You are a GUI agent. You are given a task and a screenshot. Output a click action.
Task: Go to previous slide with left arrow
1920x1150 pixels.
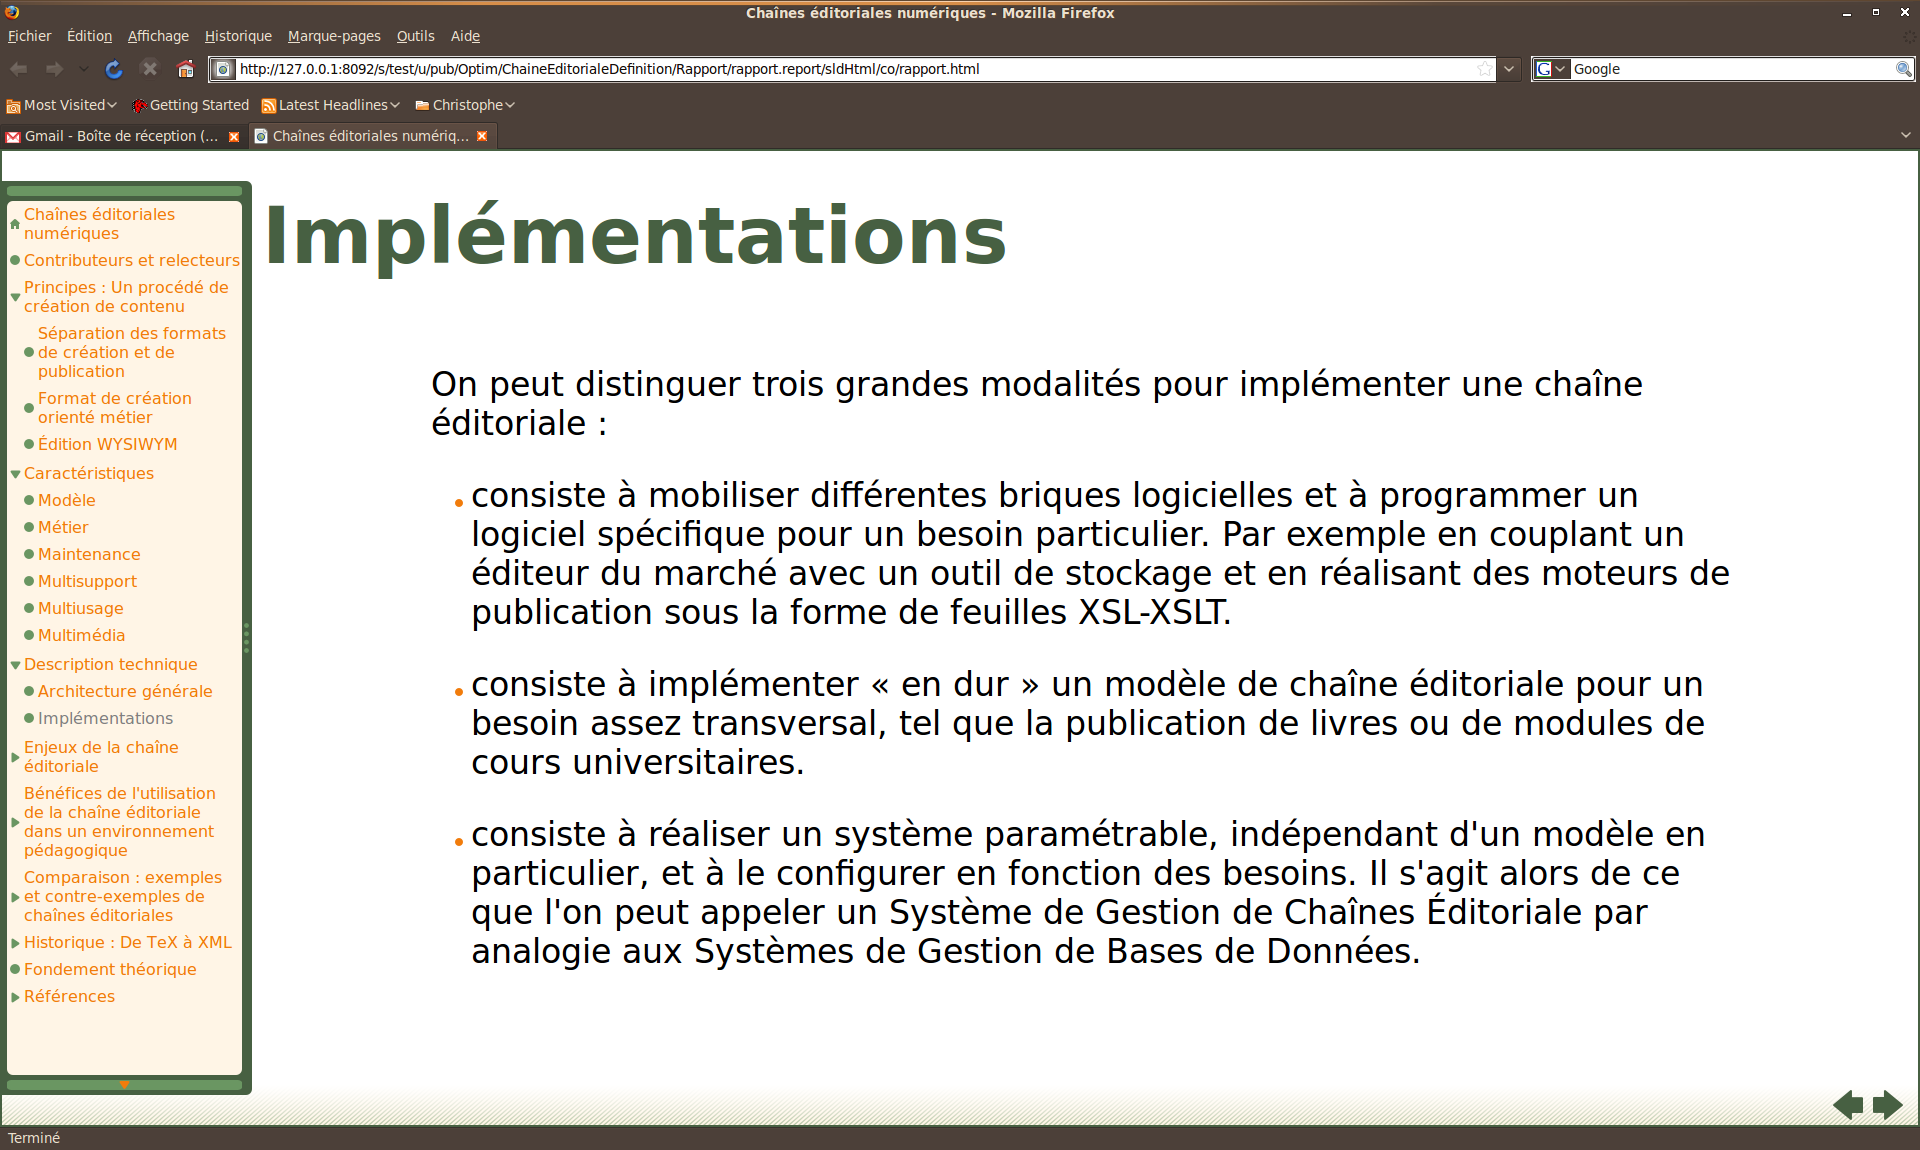pos(1848,1105)
